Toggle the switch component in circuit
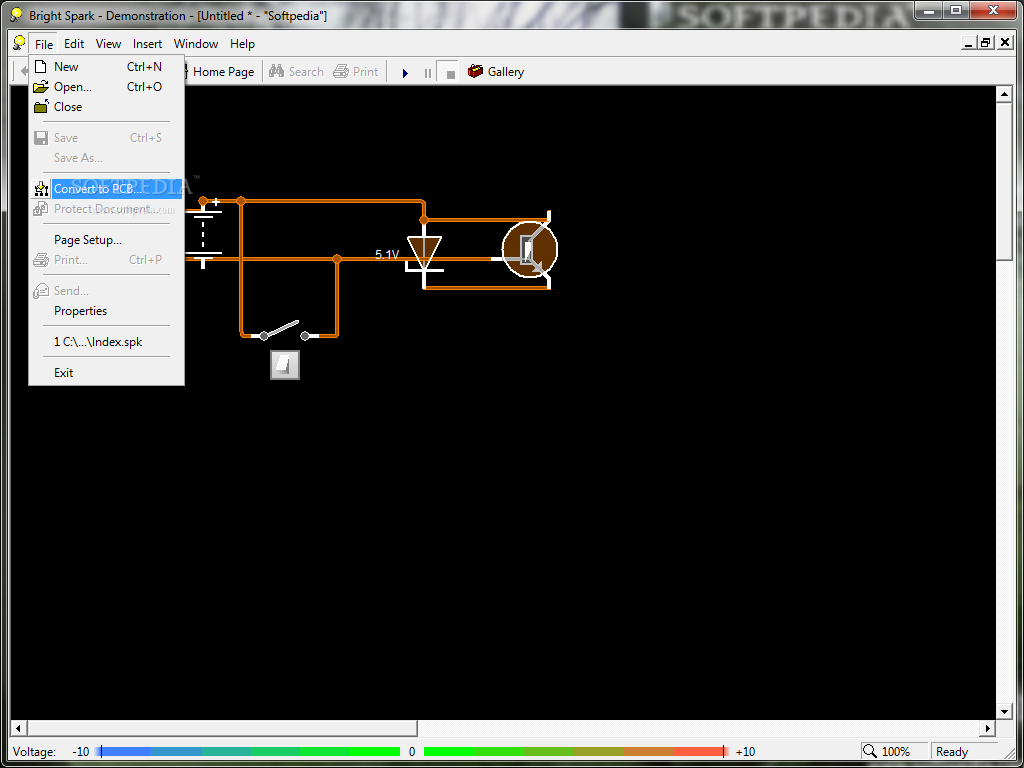Screen dimensions: 1024x768 284,330
